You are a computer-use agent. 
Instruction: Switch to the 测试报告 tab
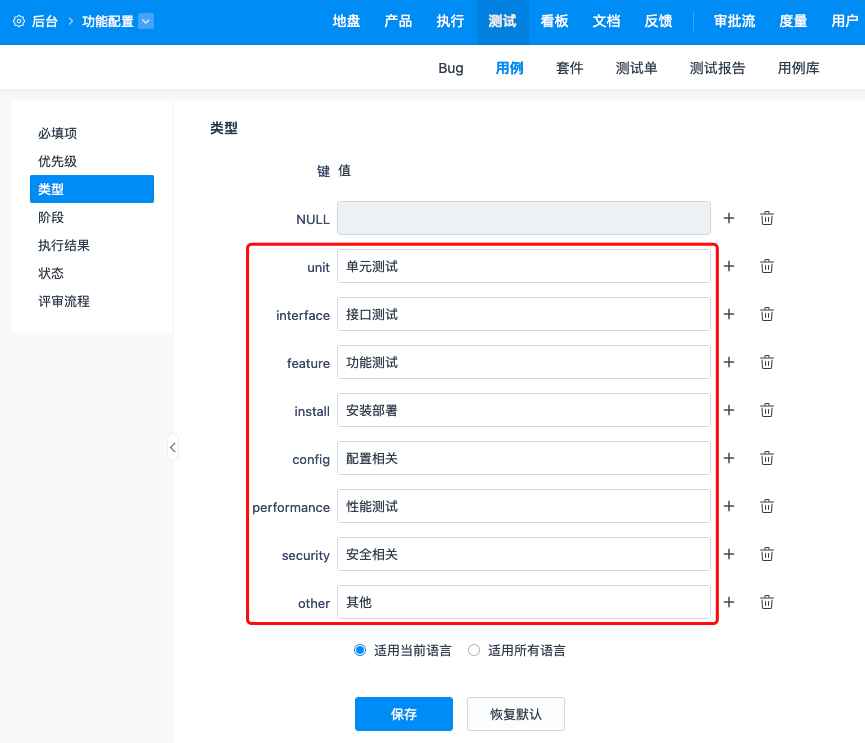pyautogui.click(x=717, y=68)
